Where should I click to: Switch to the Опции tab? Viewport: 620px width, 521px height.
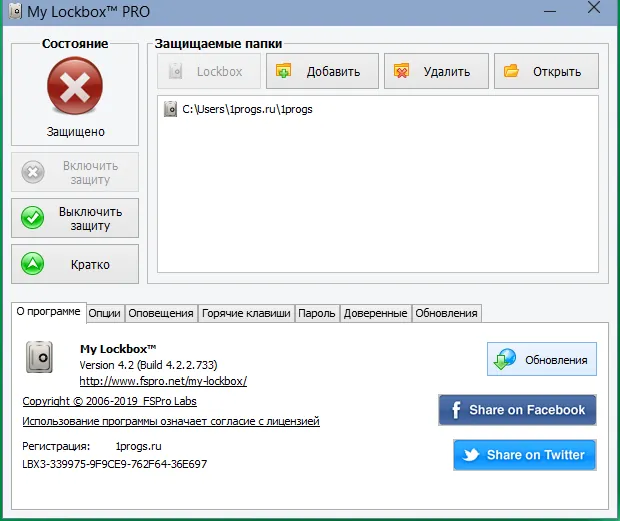(x=104, y=313)
